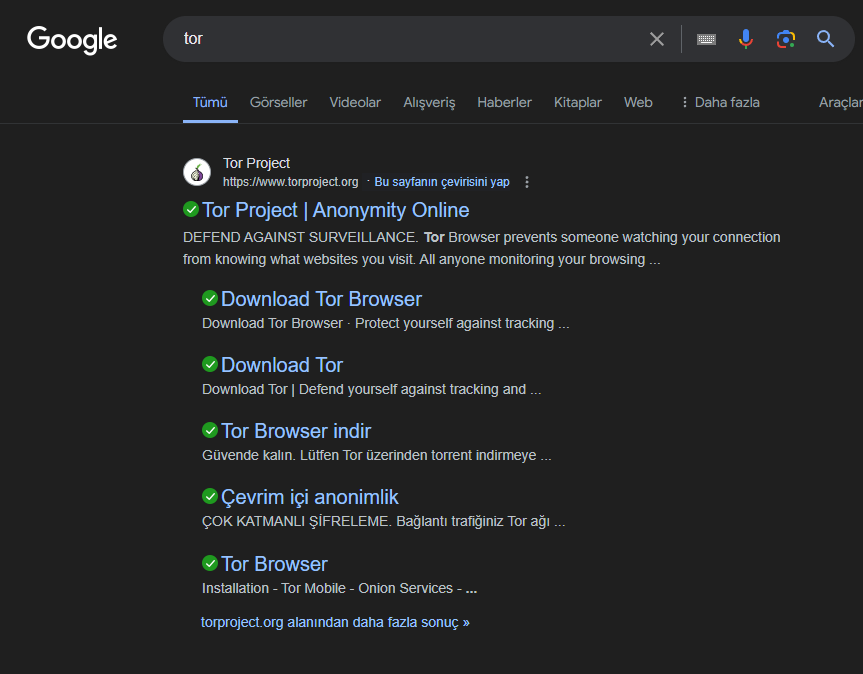The width and height of the screenshot is (863, 674).
Task: Click the Tor Project onion favicon
Action: [197, 172]
